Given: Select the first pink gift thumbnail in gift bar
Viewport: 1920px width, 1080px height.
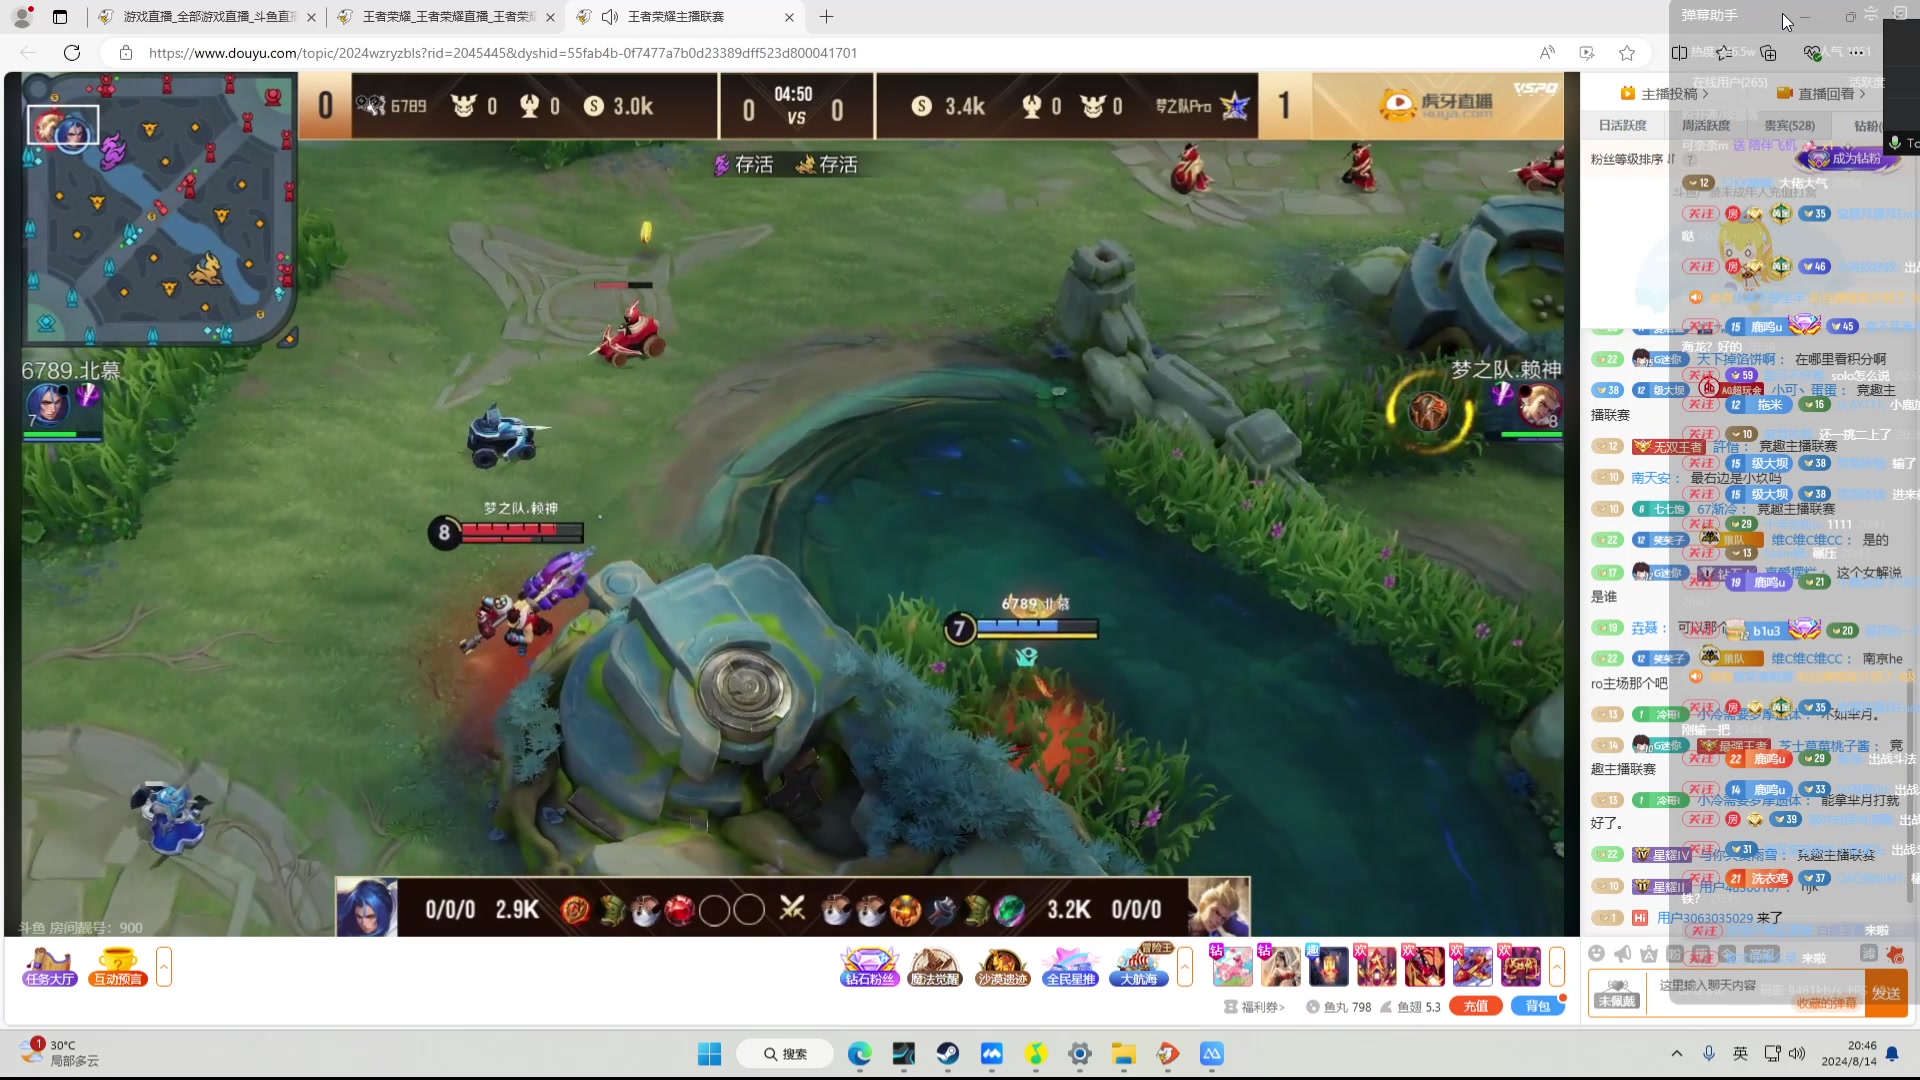Looking at the screenshot, I should (x=1231, y=966).
